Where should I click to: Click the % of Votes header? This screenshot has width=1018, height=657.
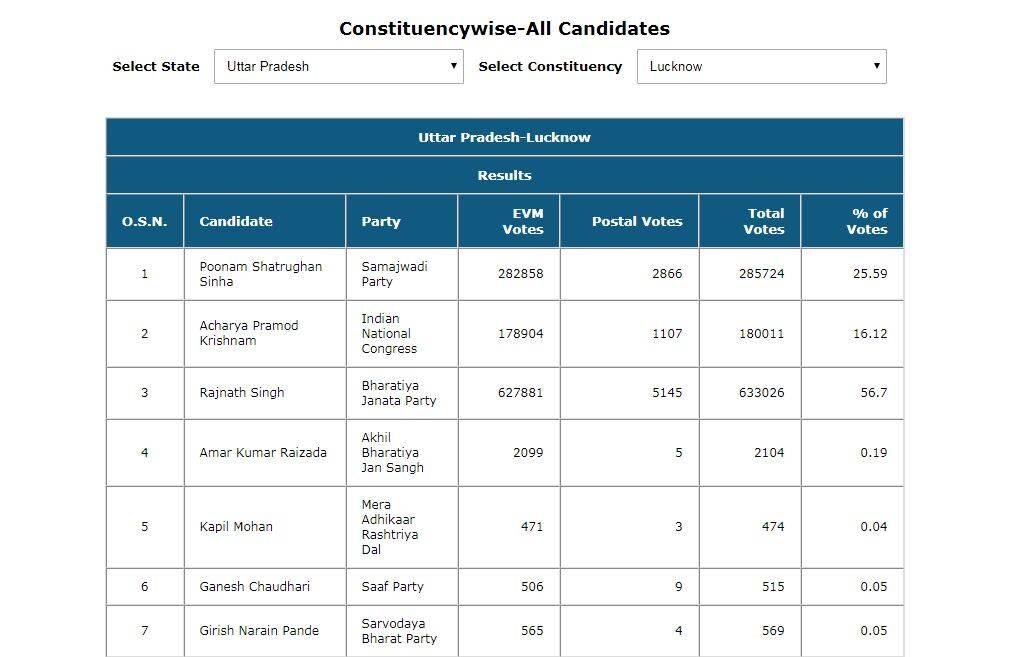pos(867,221)
